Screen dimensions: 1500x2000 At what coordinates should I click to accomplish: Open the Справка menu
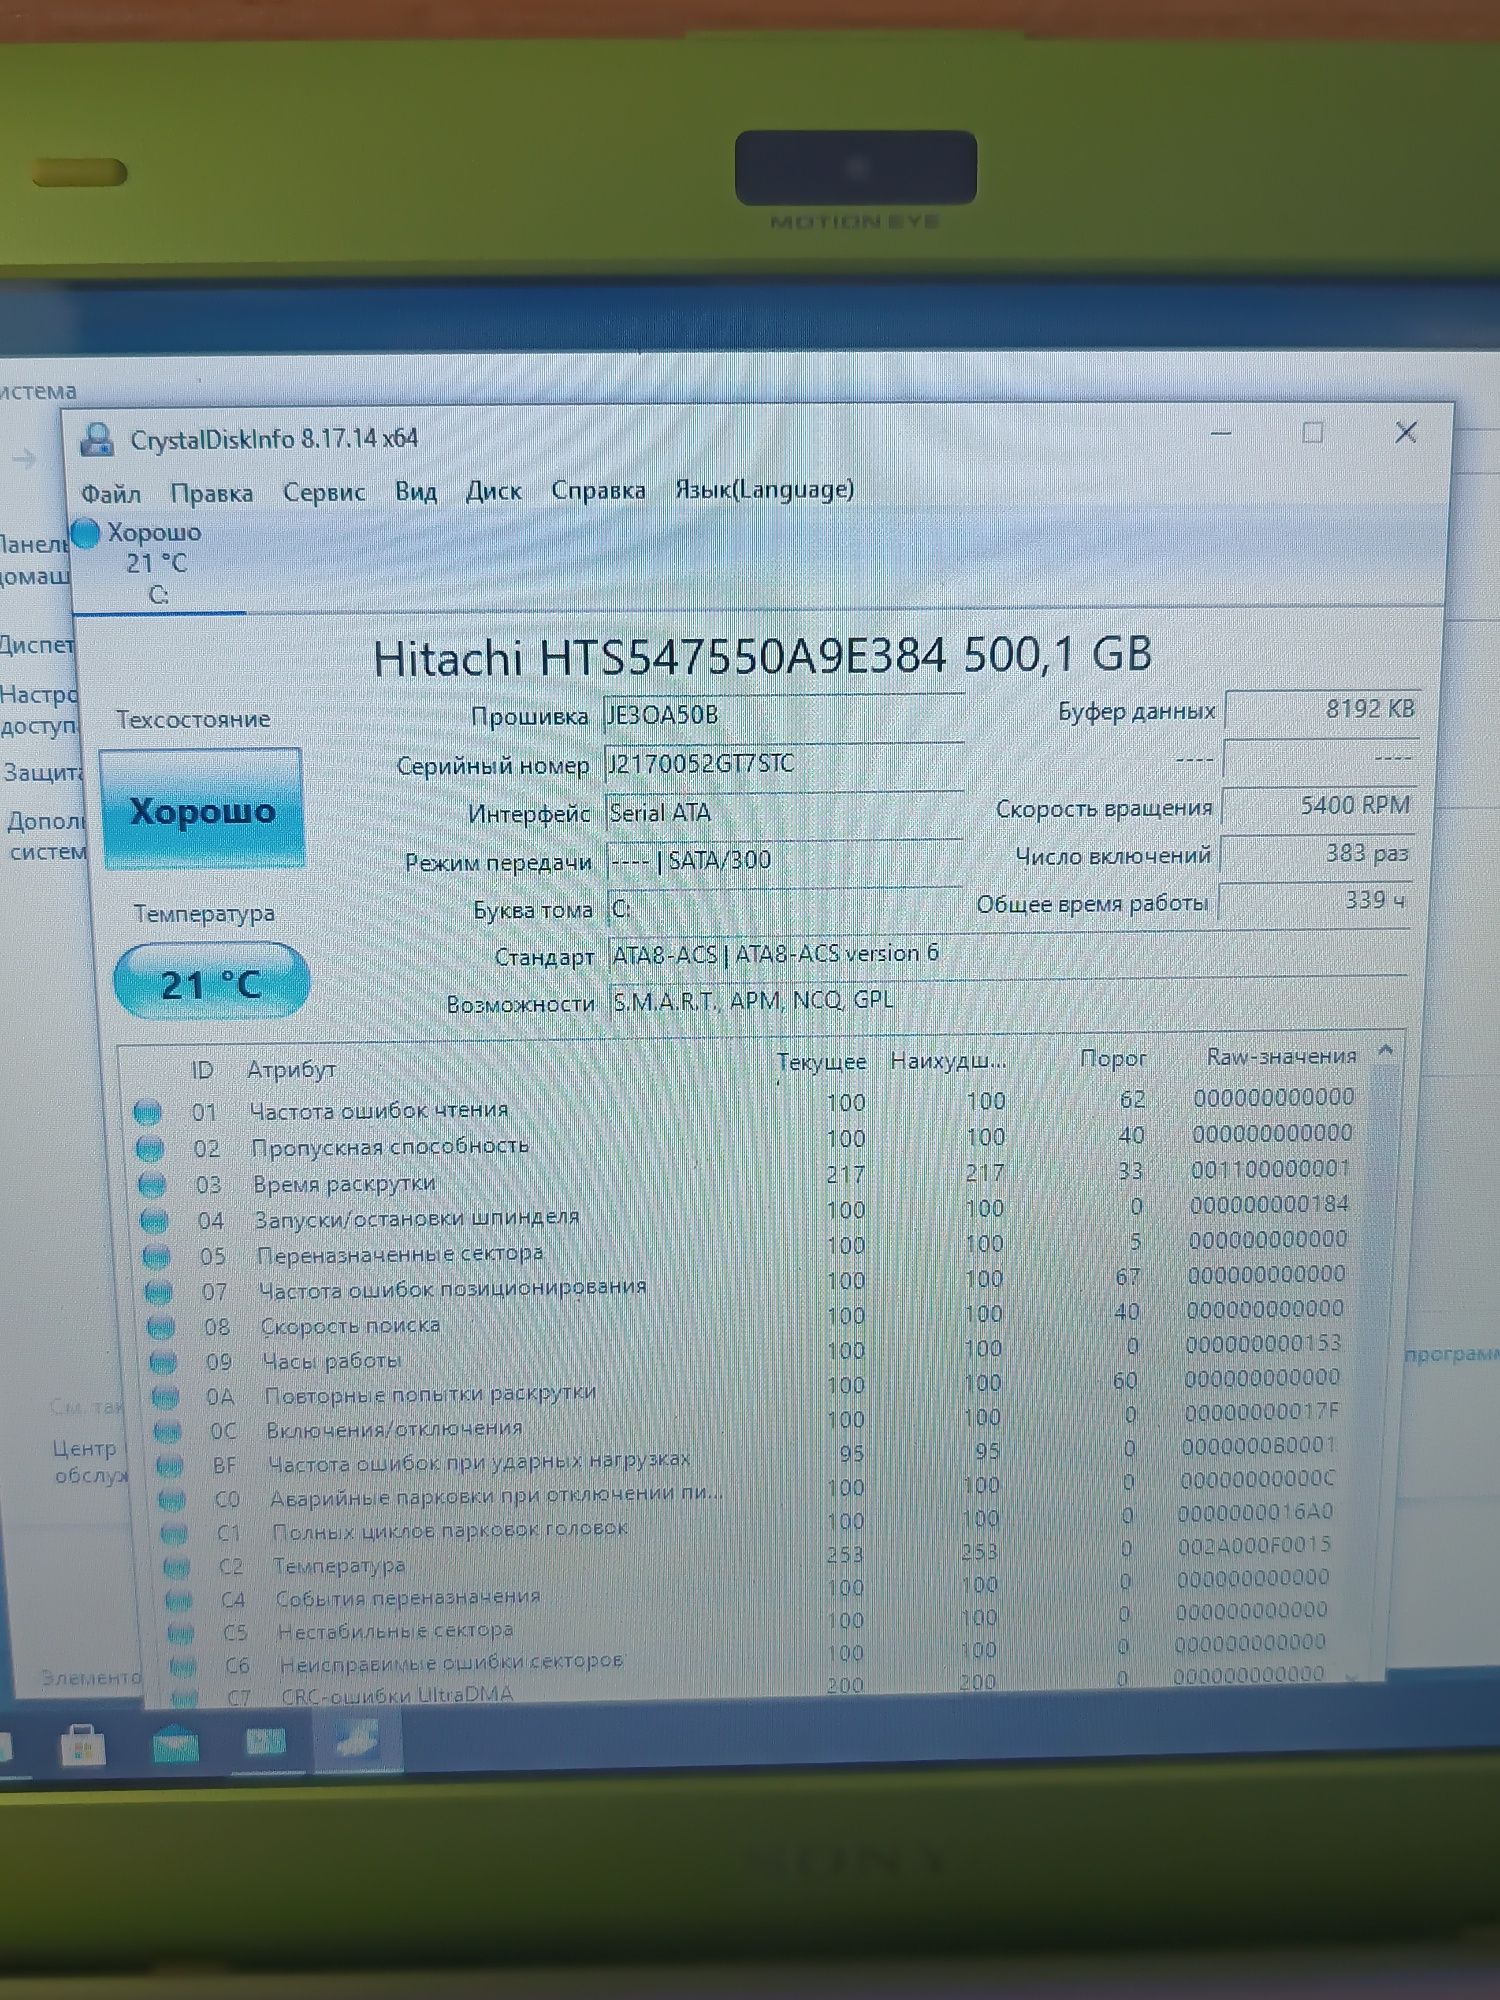tap(598, 490)
